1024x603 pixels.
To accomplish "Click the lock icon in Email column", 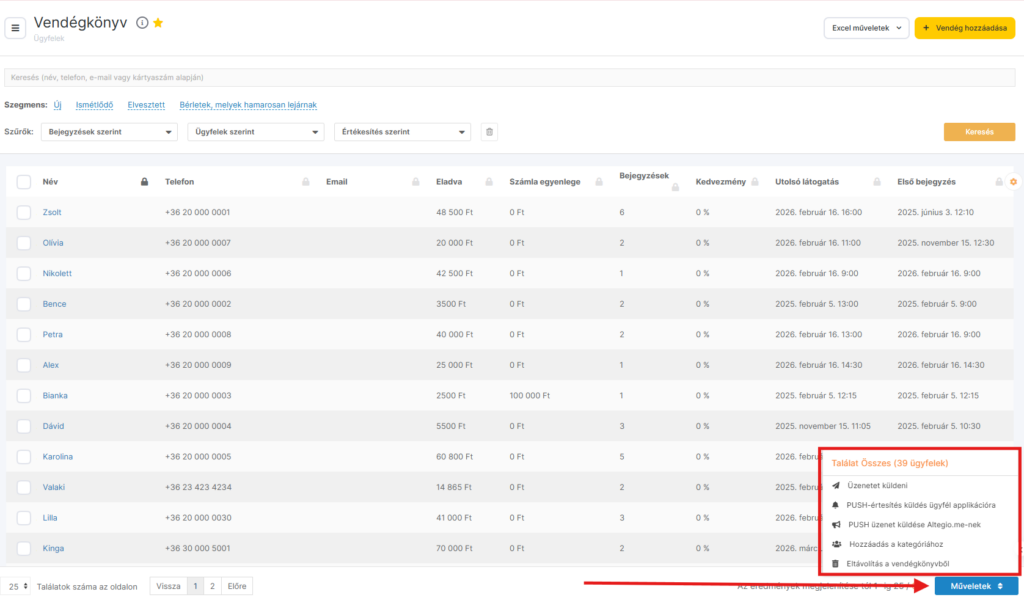I will coord(415,182).
